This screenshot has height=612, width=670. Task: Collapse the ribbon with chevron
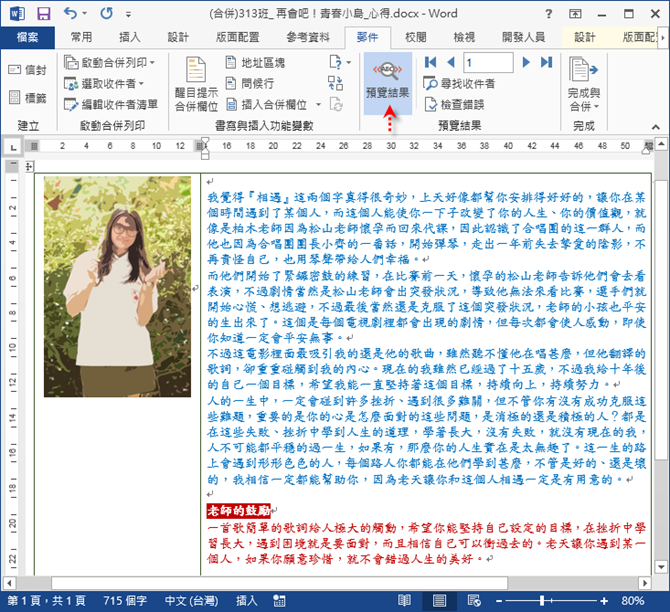click(655, 127)
